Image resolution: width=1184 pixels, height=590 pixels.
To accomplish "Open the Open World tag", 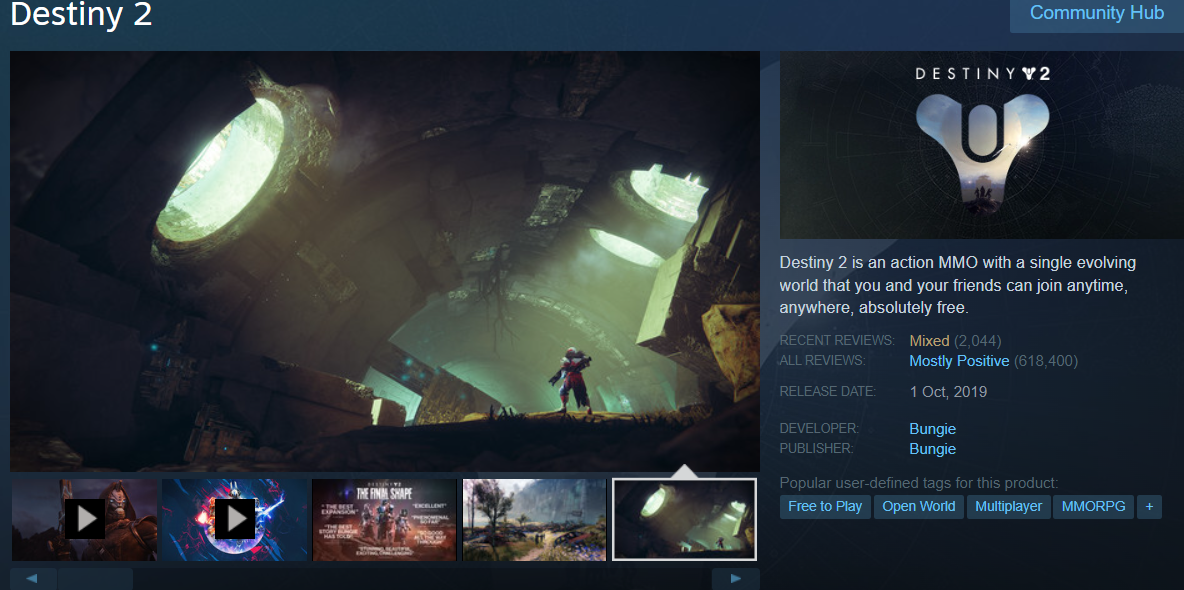I will tap(919, 506).
